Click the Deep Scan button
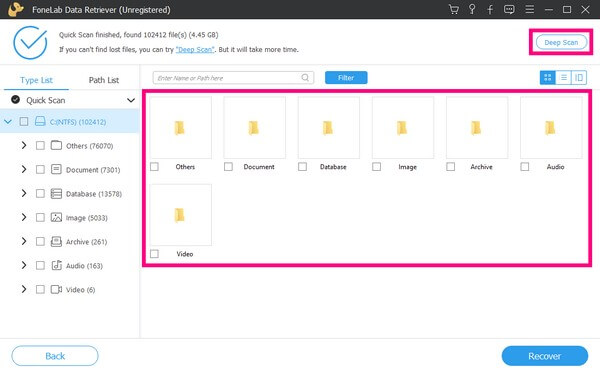The width and height of the screenshot is (600, 377). click(561, 42)
